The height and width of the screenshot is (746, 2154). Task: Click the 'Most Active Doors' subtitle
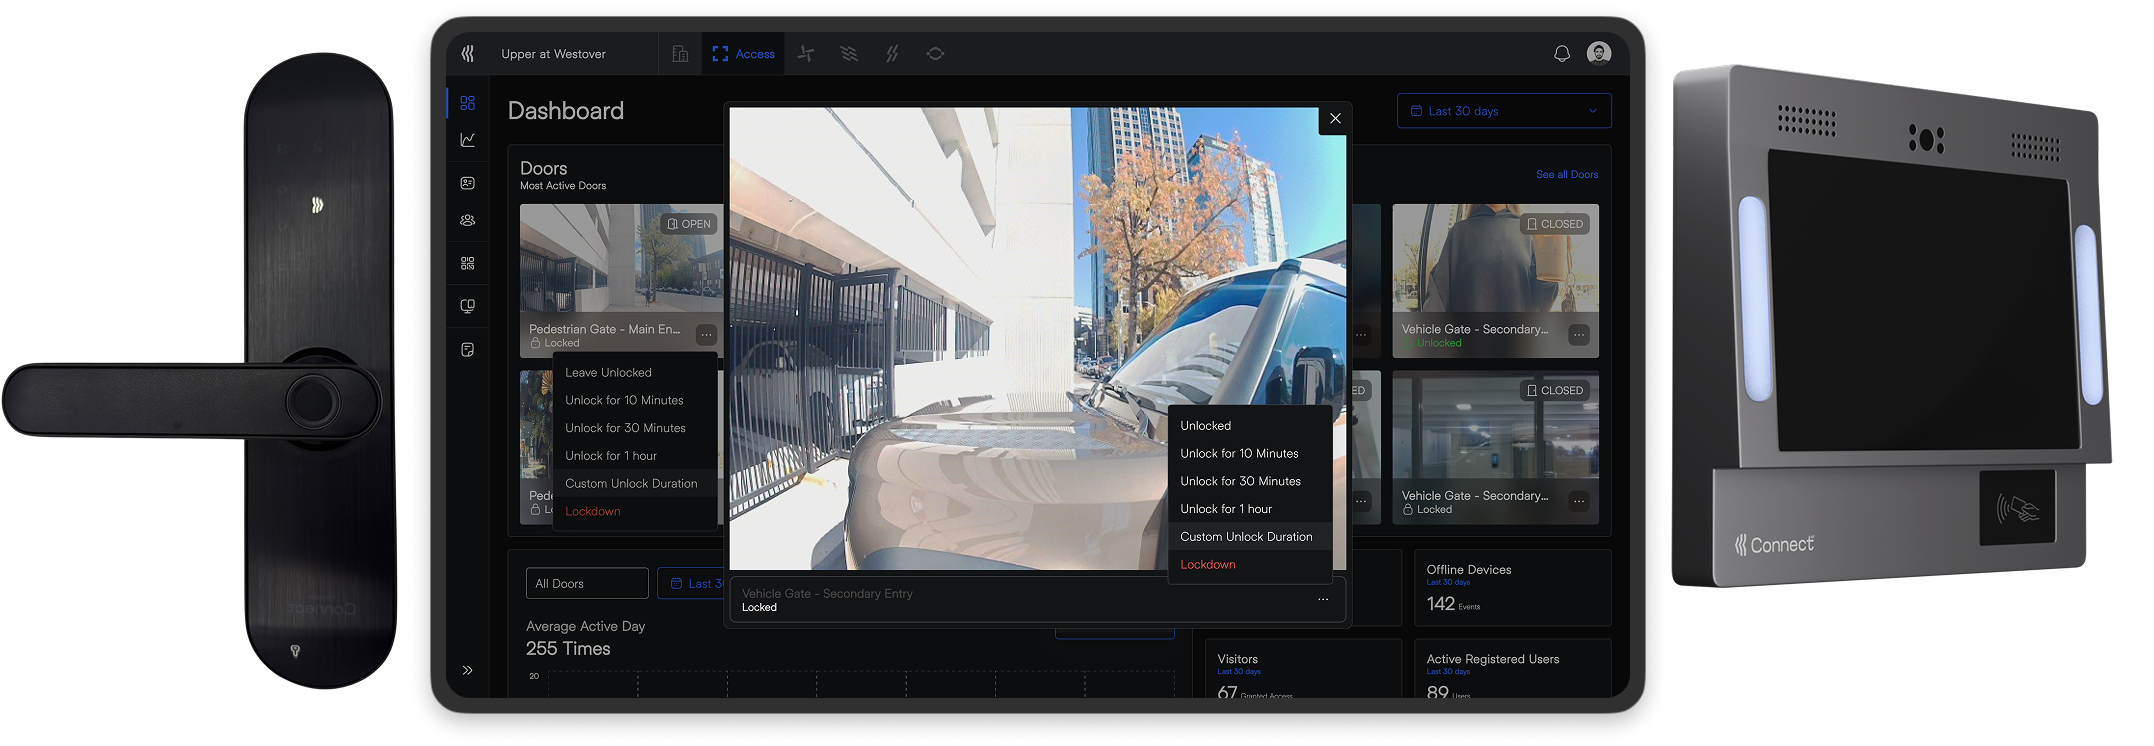(563, 186)
